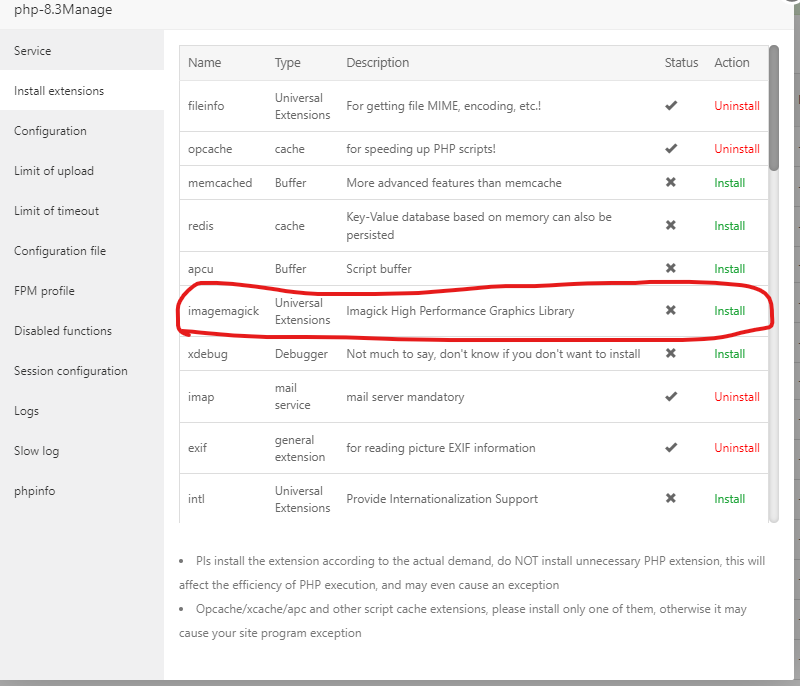Install the redis extension
This screenshot has width=800, height=686.
(x=730, y=225)
